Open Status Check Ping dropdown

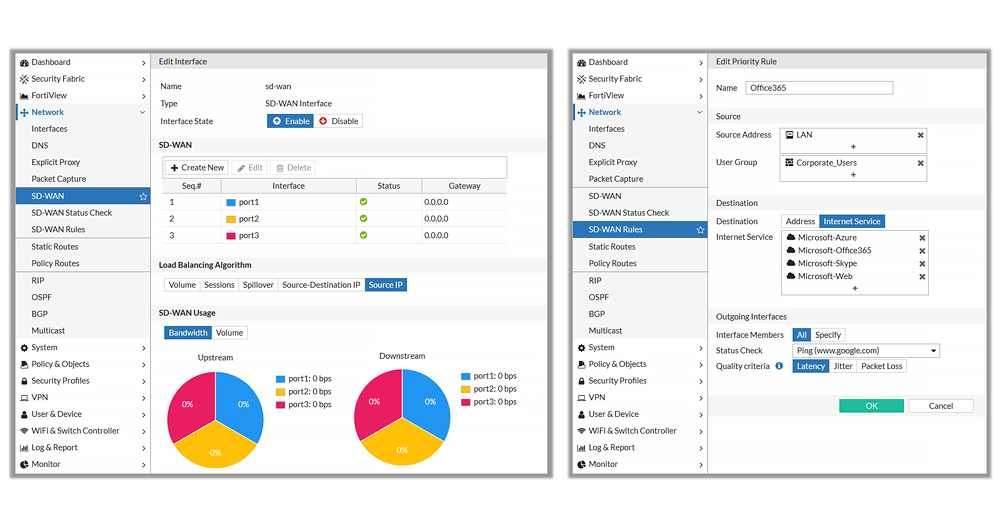click(866, 351)
